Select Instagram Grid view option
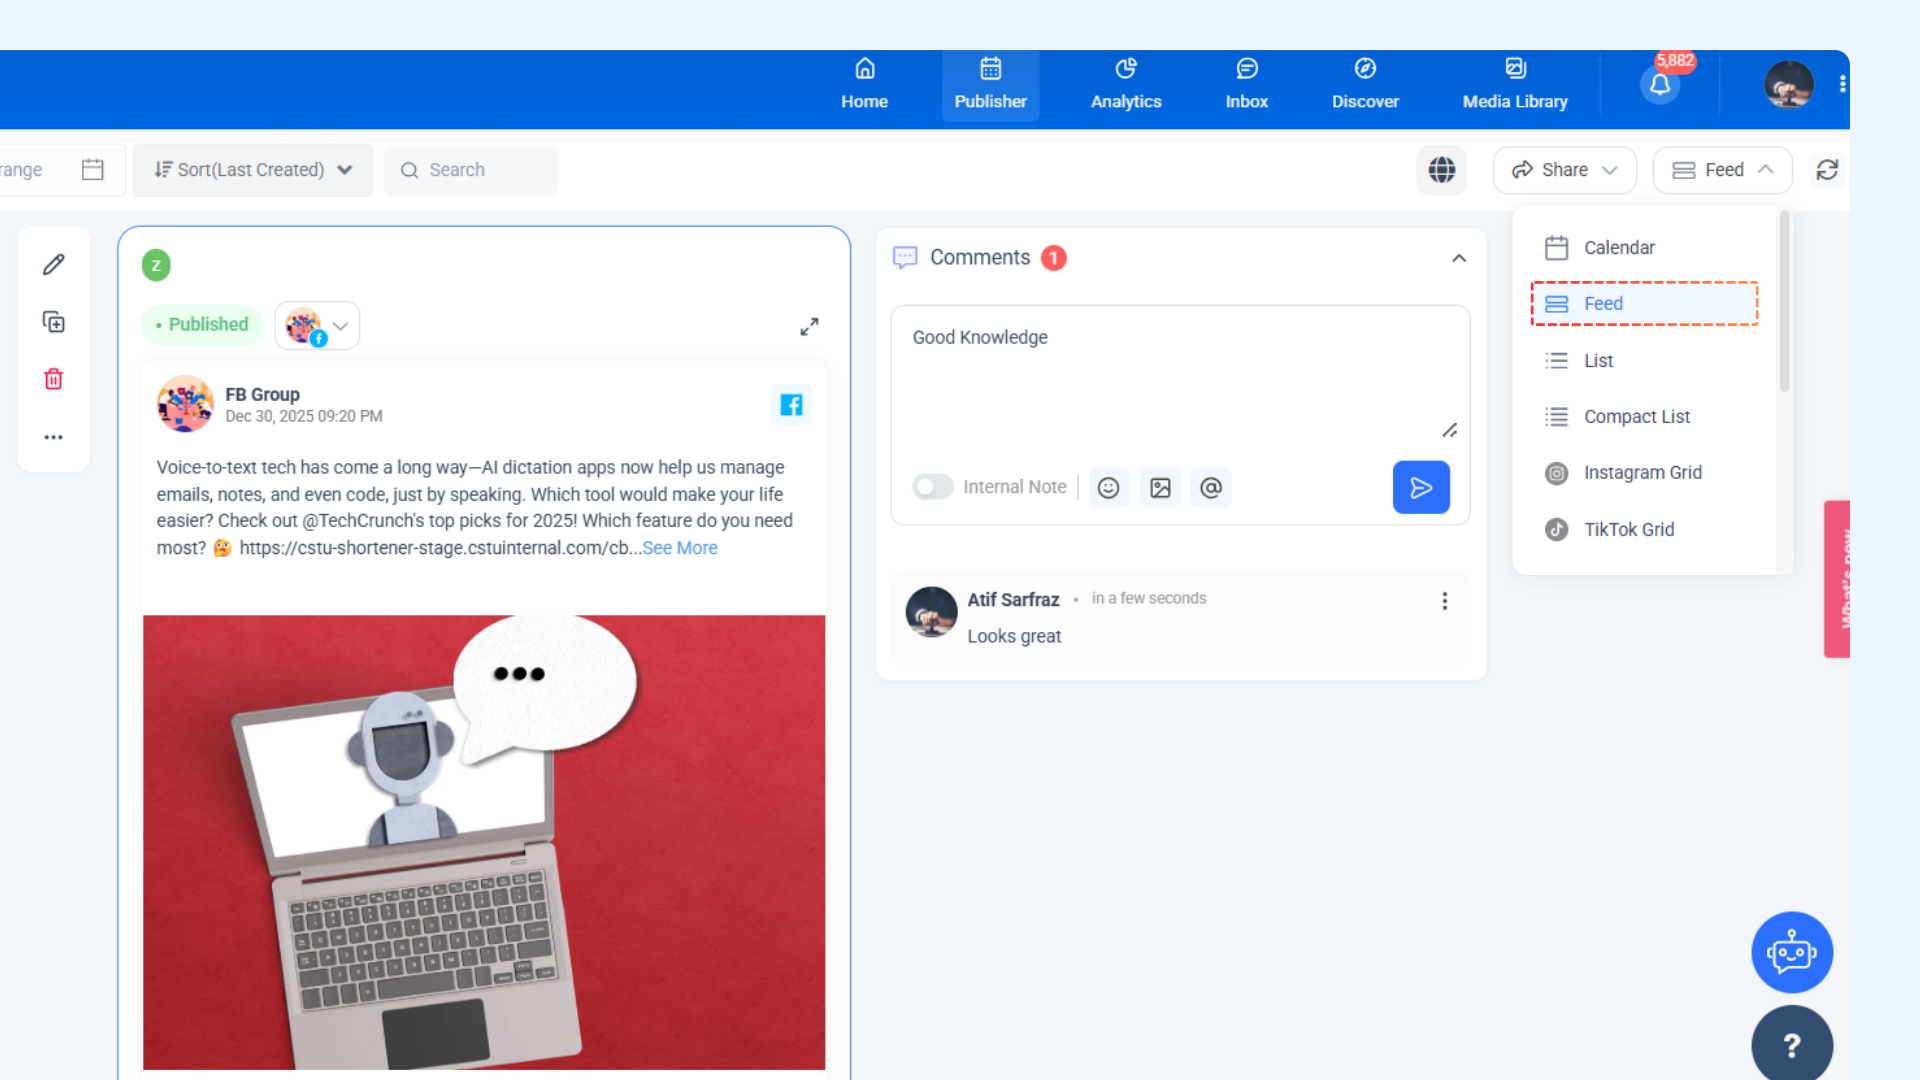1920x1080 pixels. point(1642,473)
